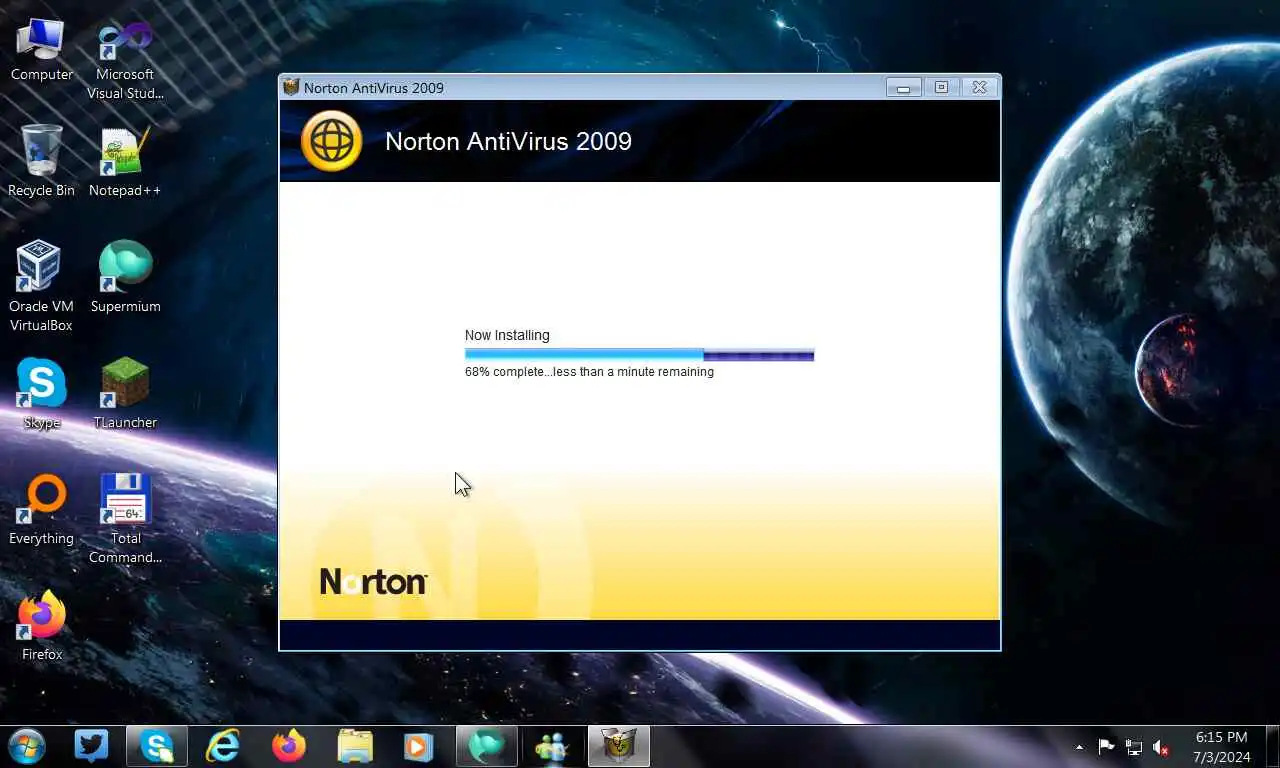
Task: Launch Internet Explorer from the taskbar
Action: point(222,746)
